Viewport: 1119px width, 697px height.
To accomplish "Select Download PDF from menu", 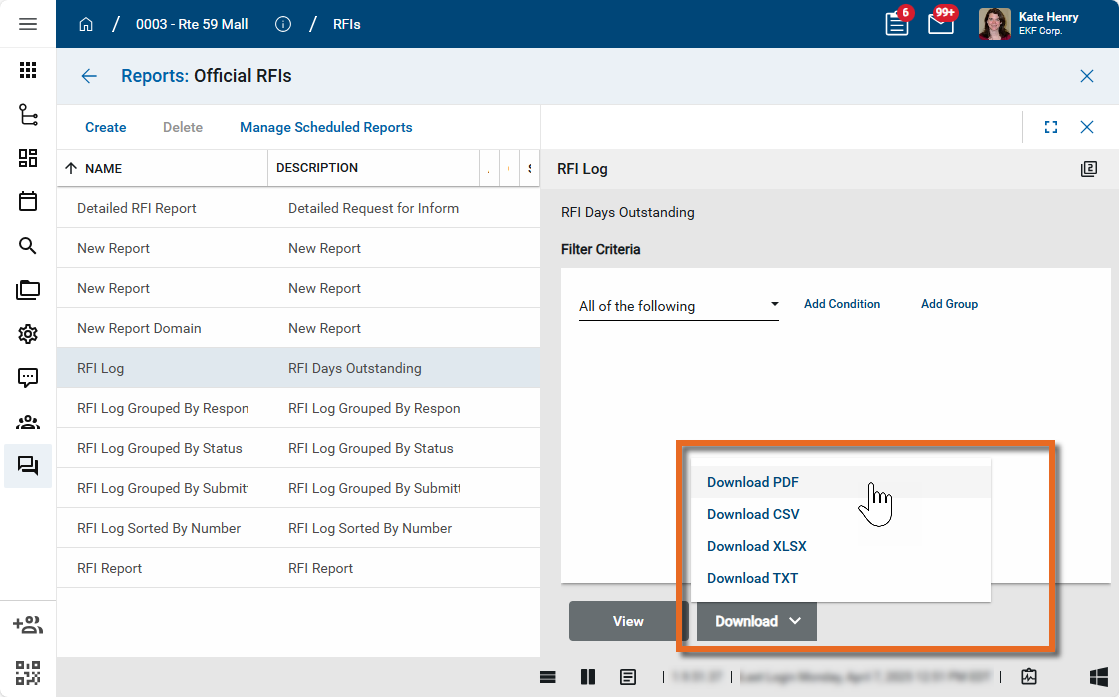I will click(753, 482).
